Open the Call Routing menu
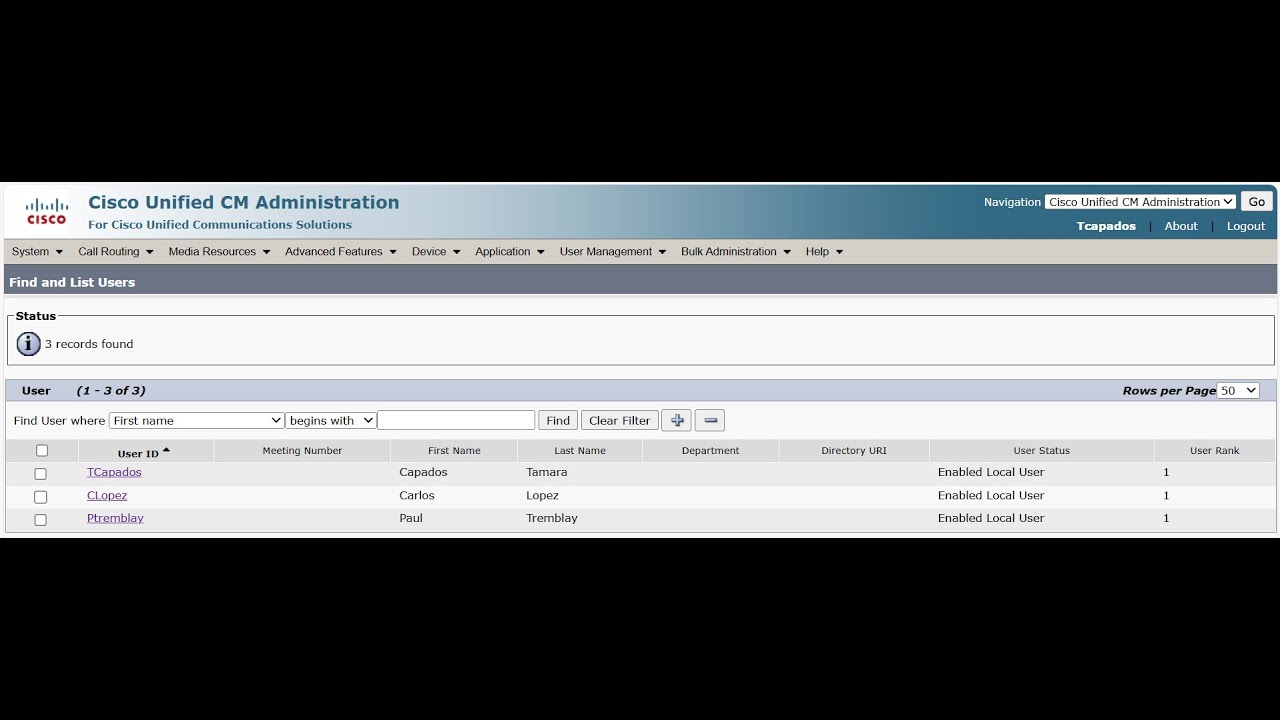Image resolution: width=1280 pixels, height=720 pixels. pyautogui.click(x=116, y=252)
